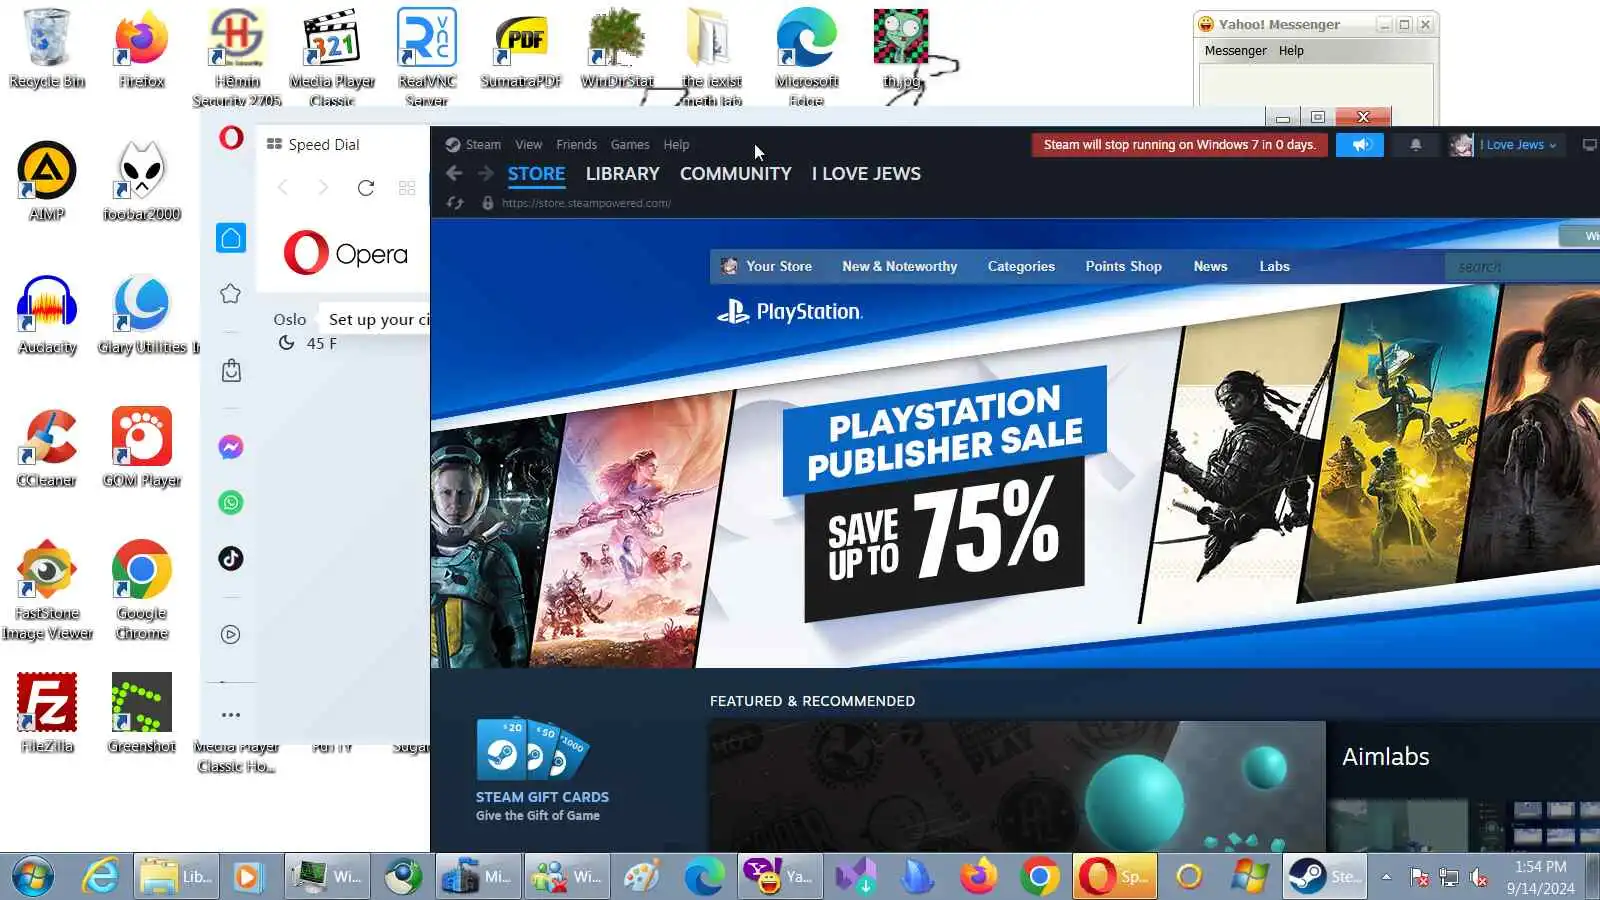Click the Oslo weather city label

(290, 320)
